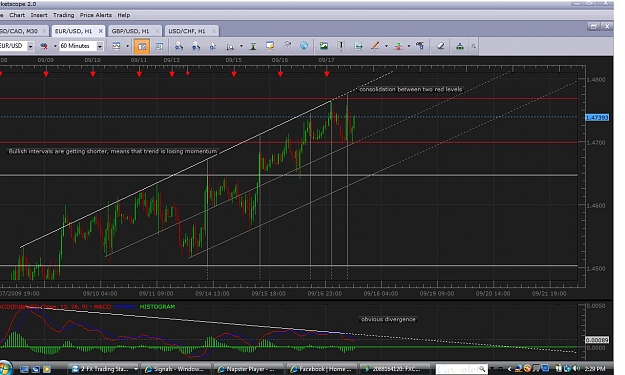Click the 0.00089 indicator value label
Viewport: 625px width, 375px height.
click(597, 340)
